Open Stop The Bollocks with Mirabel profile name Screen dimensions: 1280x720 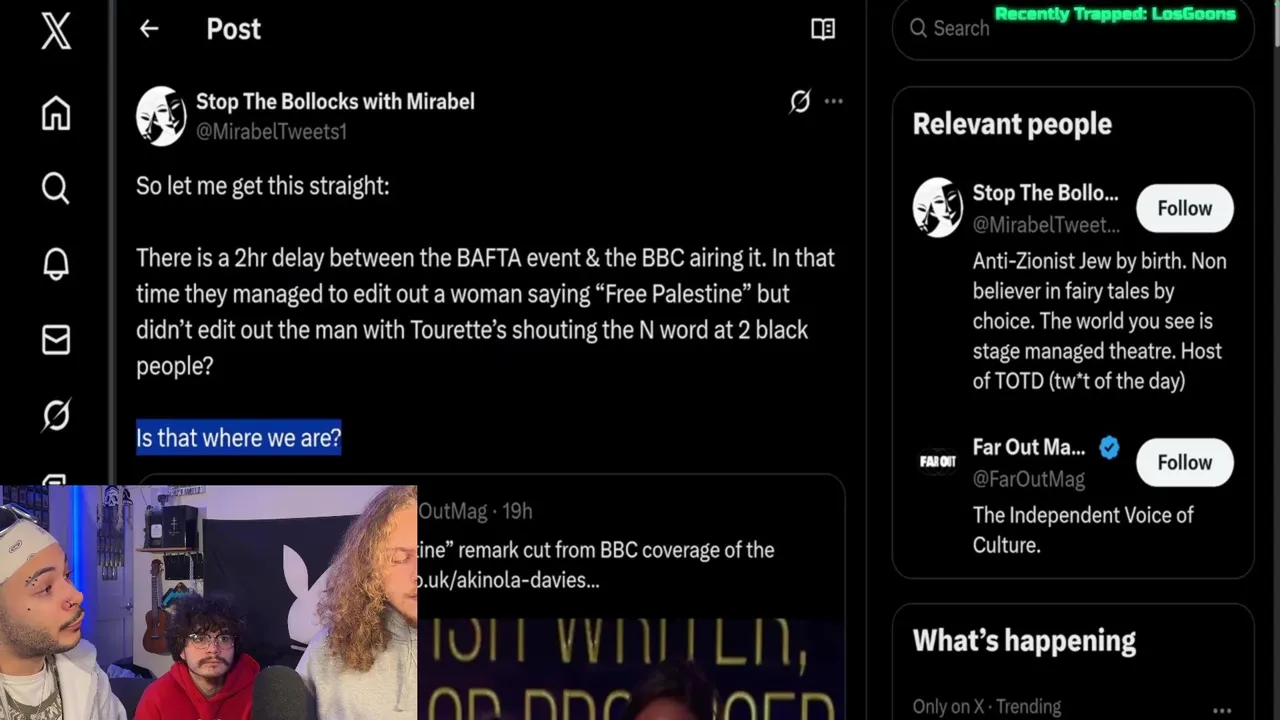coord(335,101)
